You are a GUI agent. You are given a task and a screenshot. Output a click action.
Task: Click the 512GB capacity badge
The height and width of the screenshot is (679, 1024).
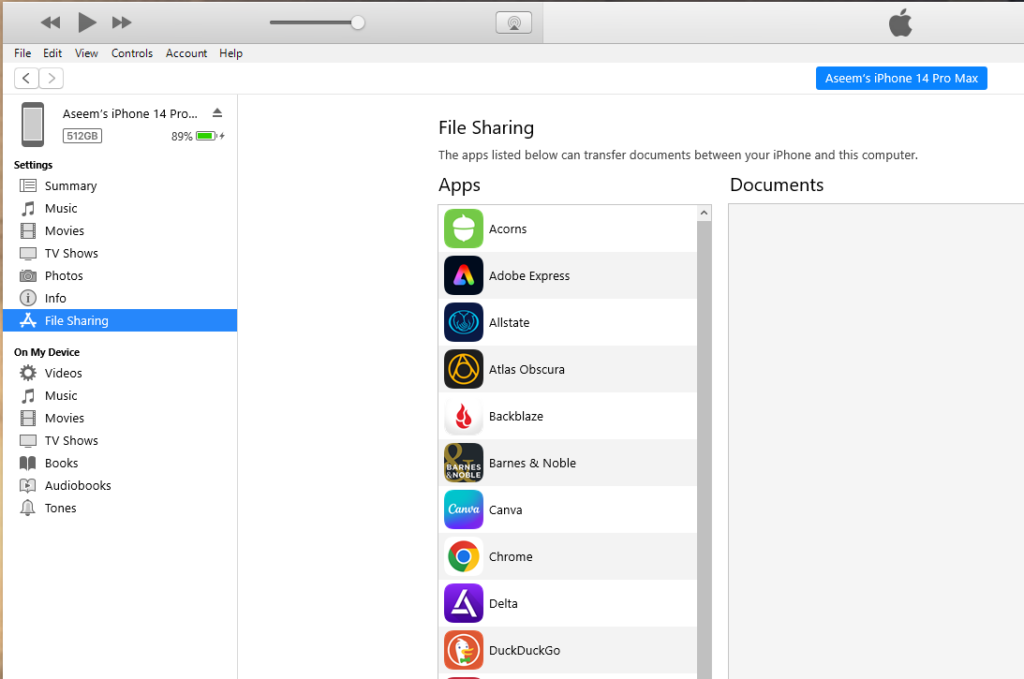[x=82, y=136]
